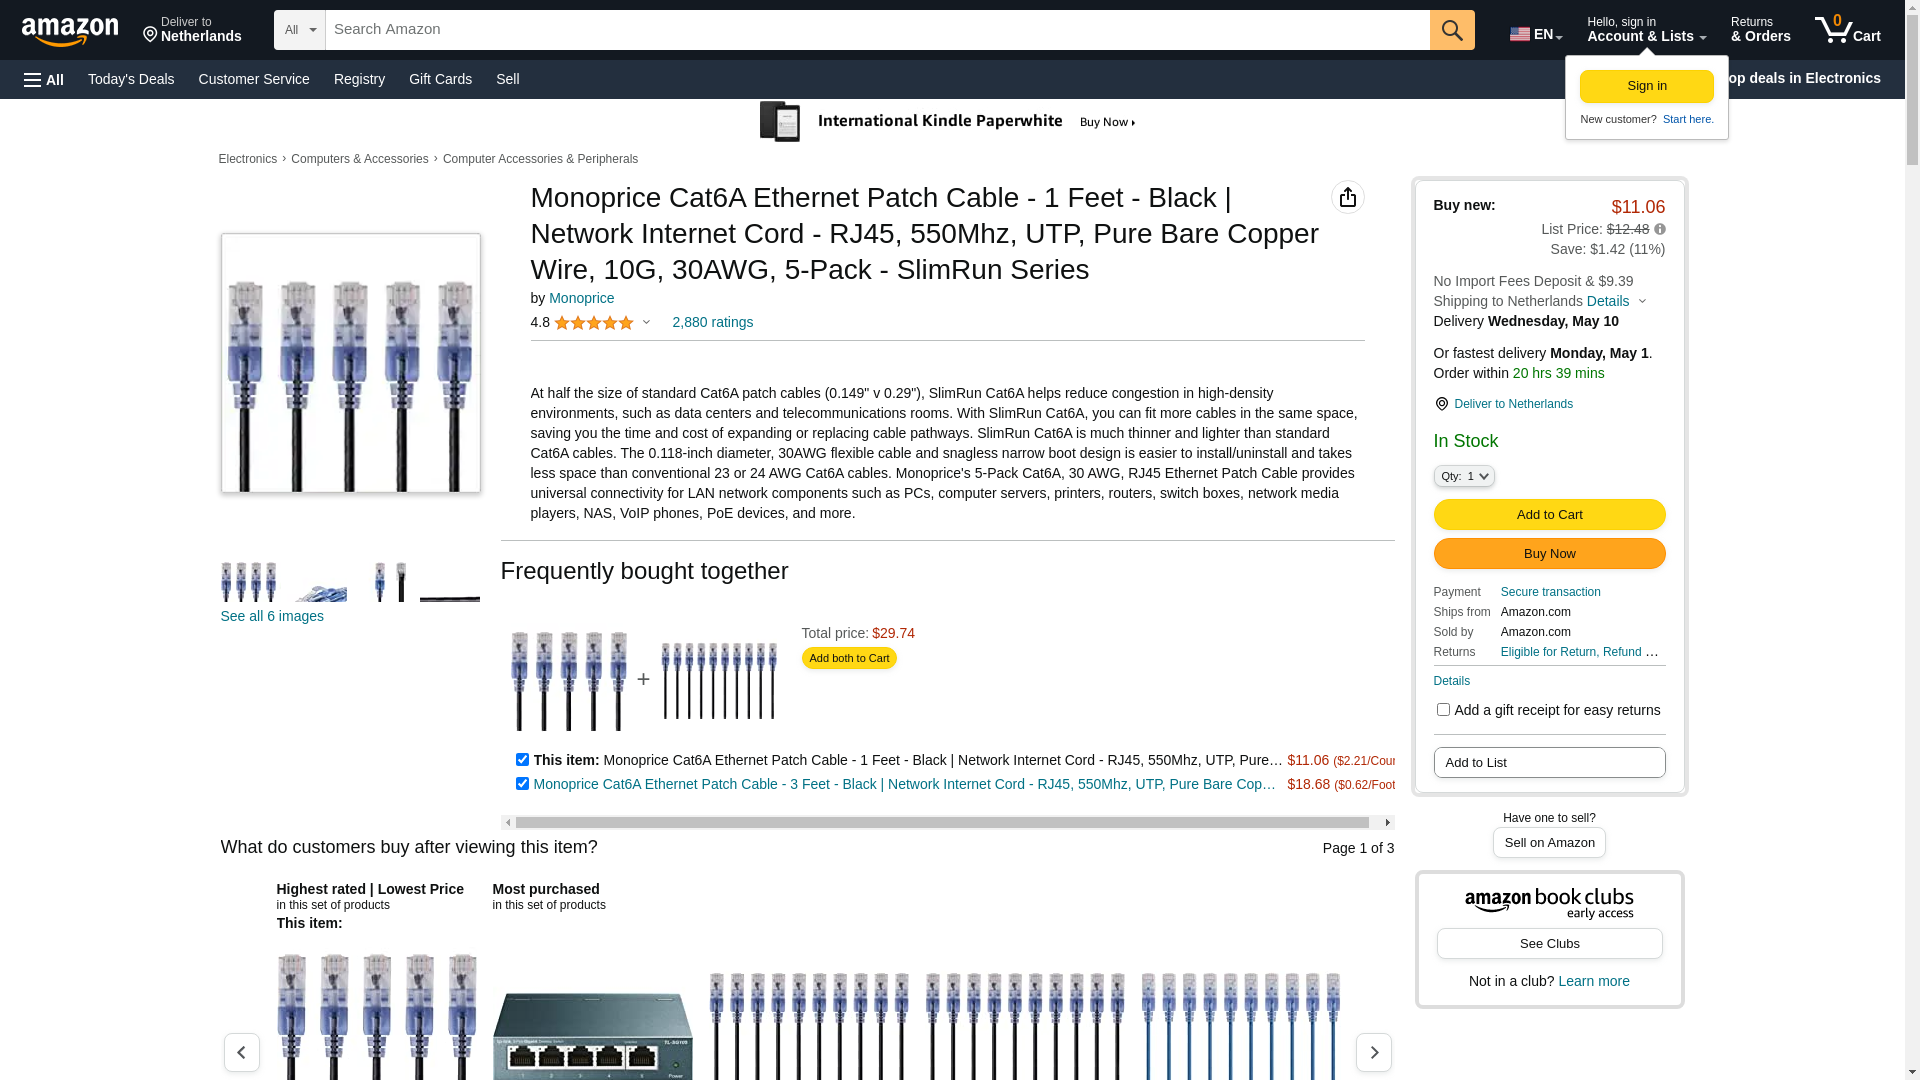Click the Search Amazon input field

pyautogui.click(x=877, y=30)
